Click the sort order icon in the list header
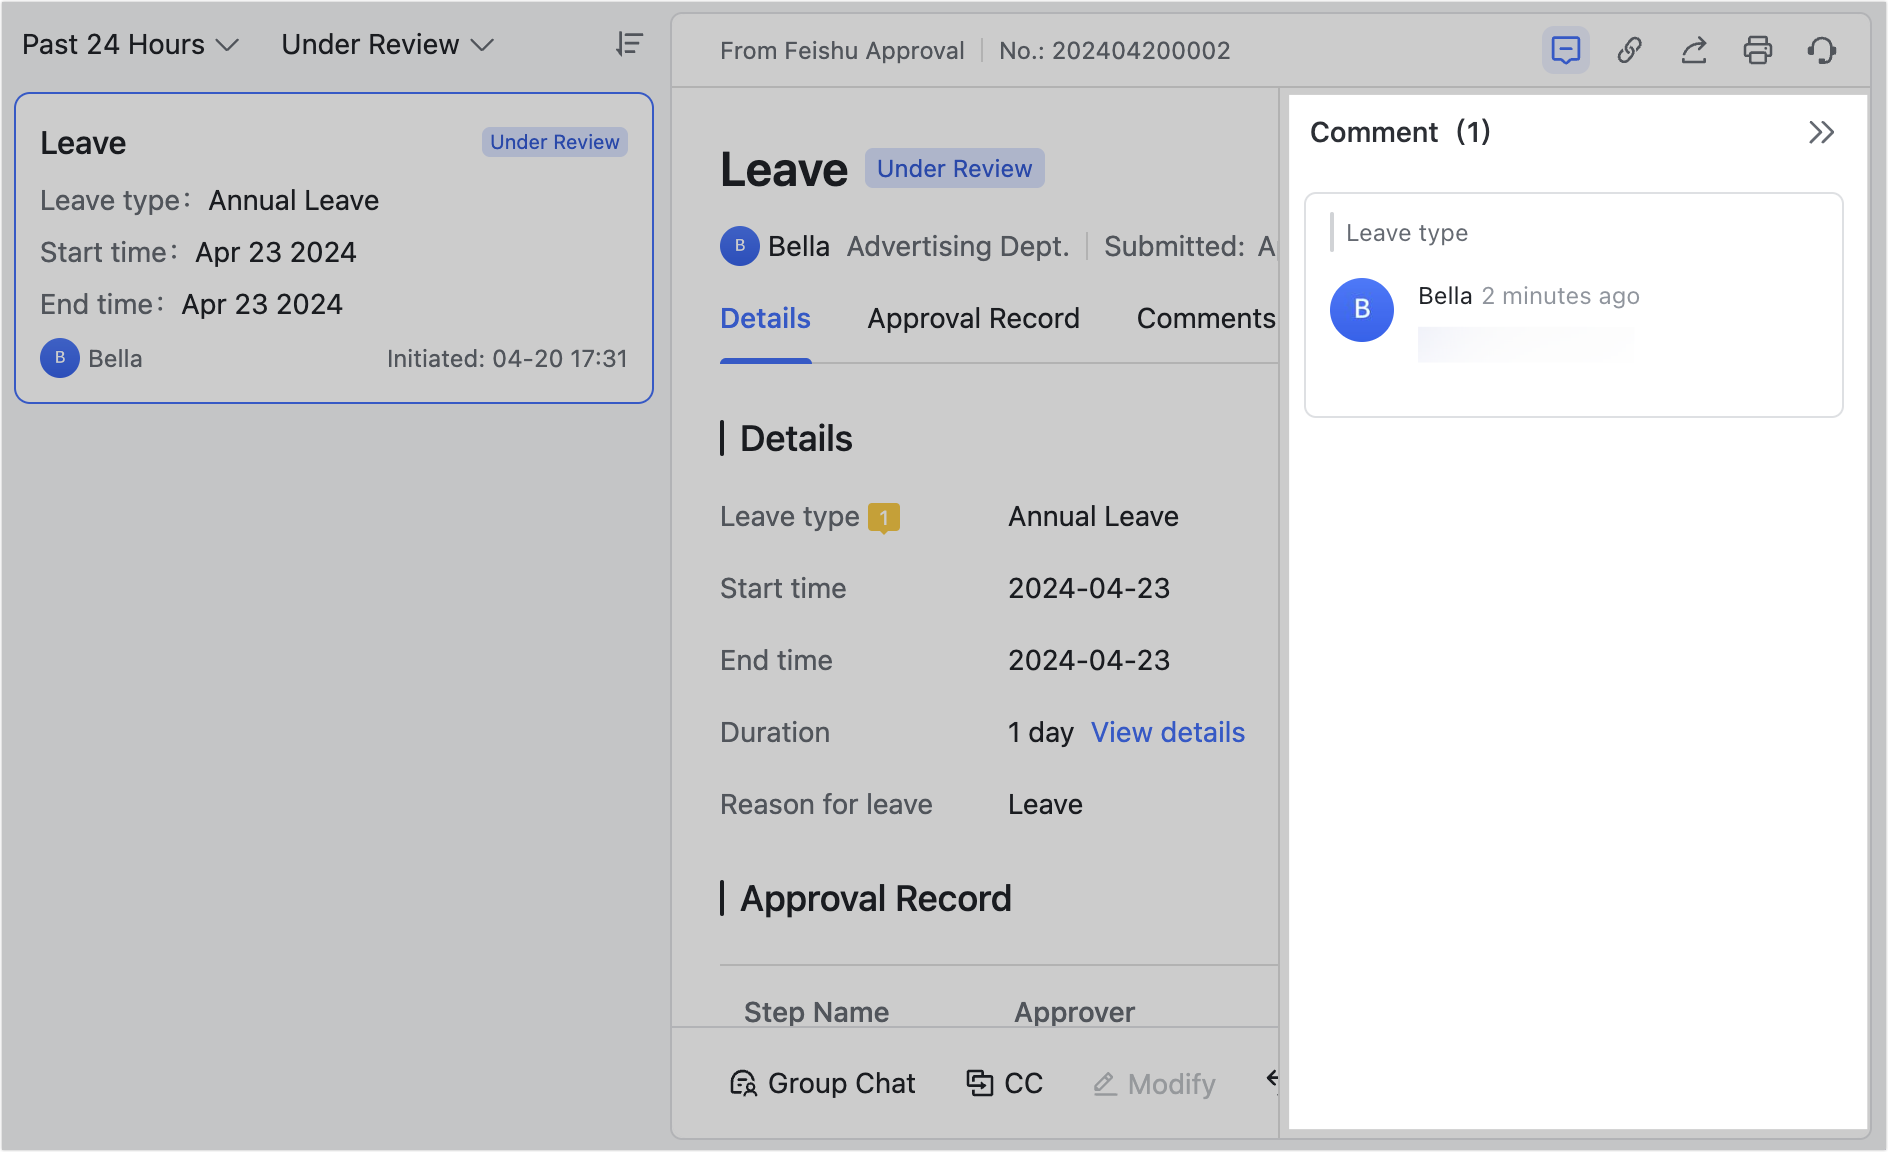 click(x=628, y=44)
